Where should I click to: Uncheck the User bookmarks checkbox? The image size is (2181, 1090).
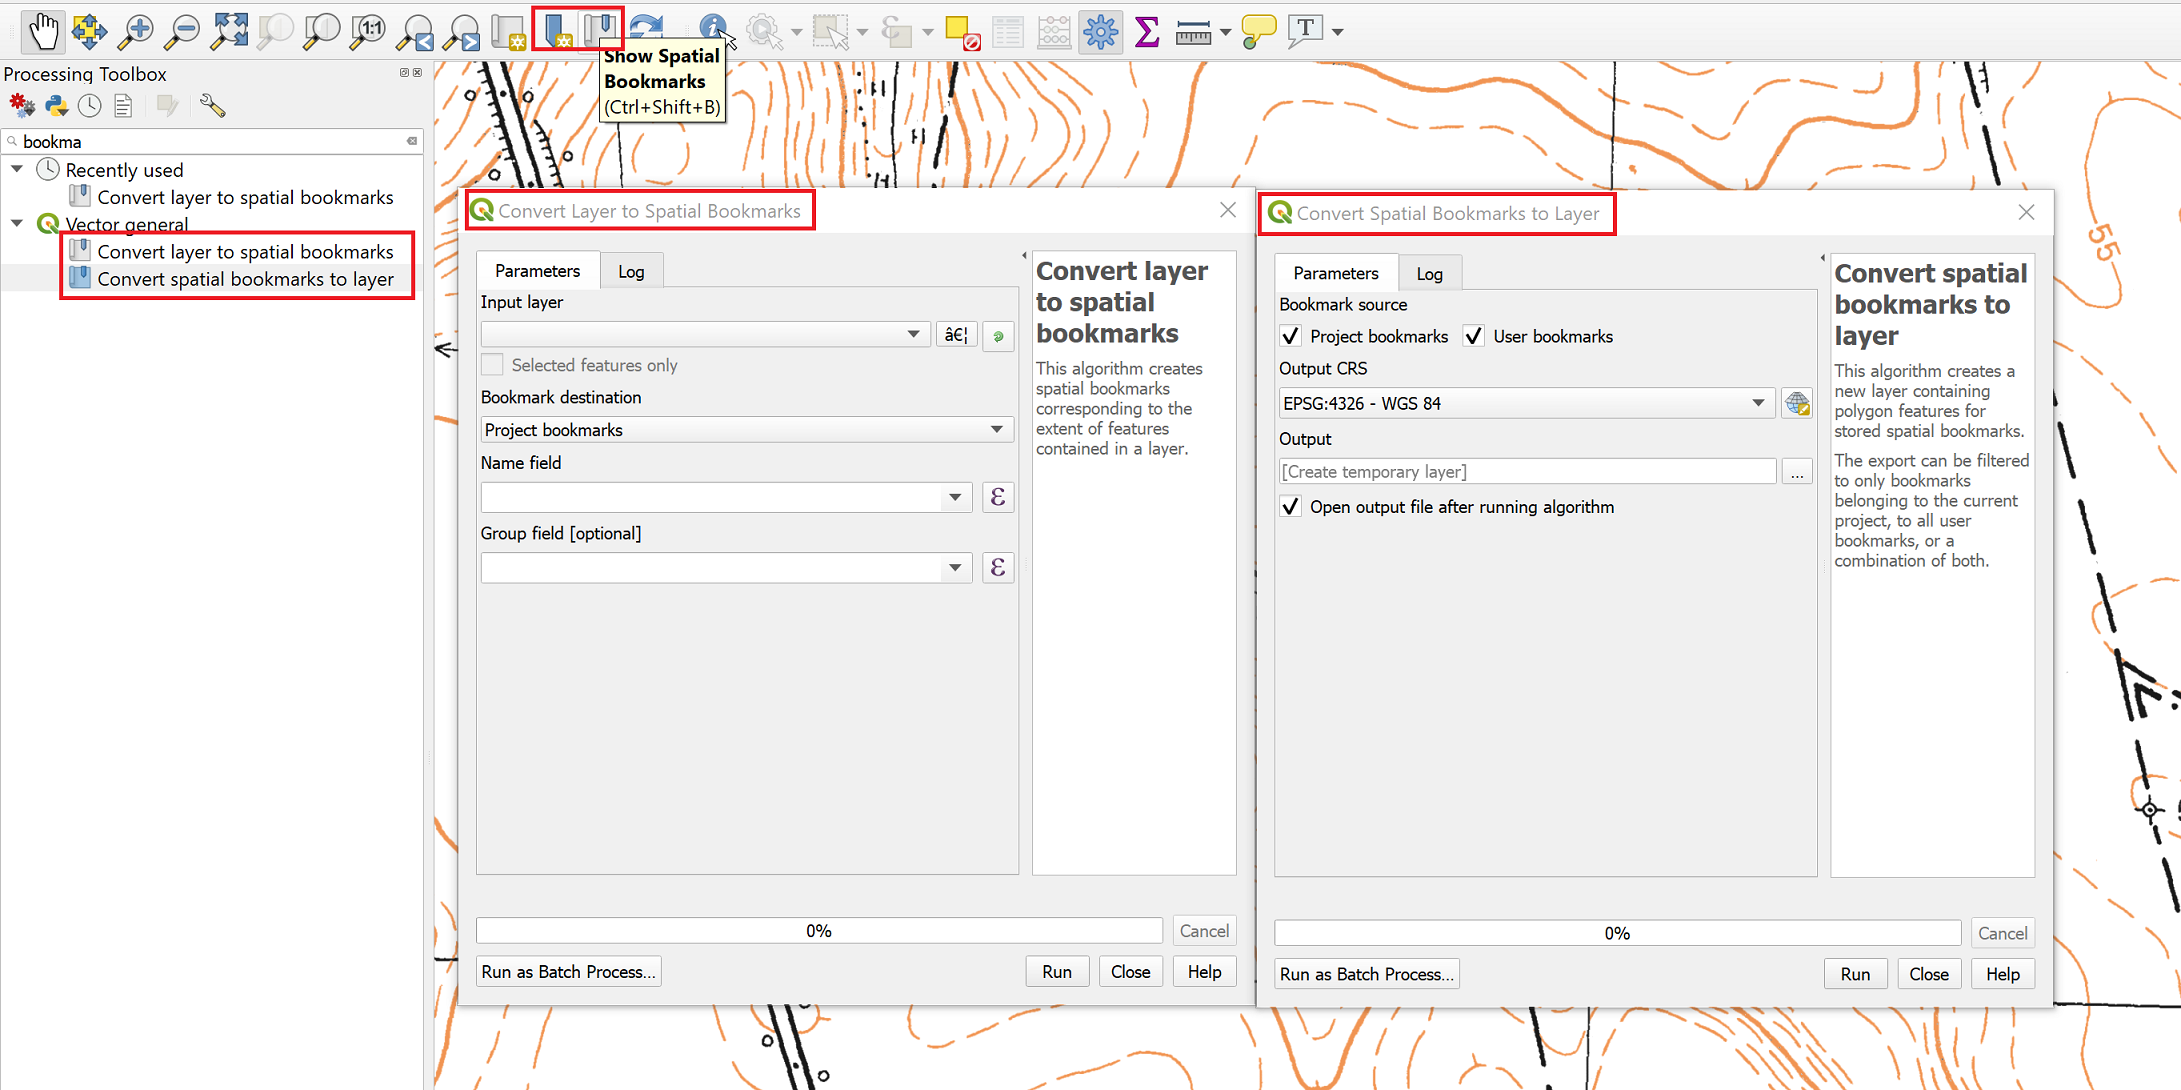[x=1474, y=336]
